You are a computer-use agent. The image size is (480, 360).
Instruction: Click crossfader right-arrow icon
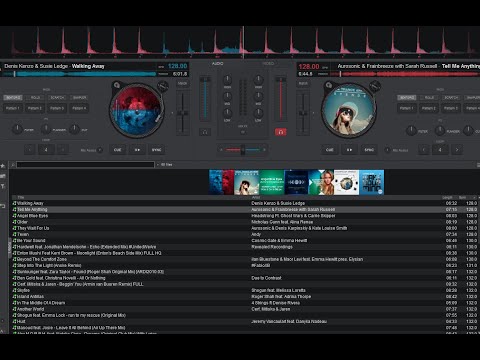pyautogui.click(x=264, y=150)
